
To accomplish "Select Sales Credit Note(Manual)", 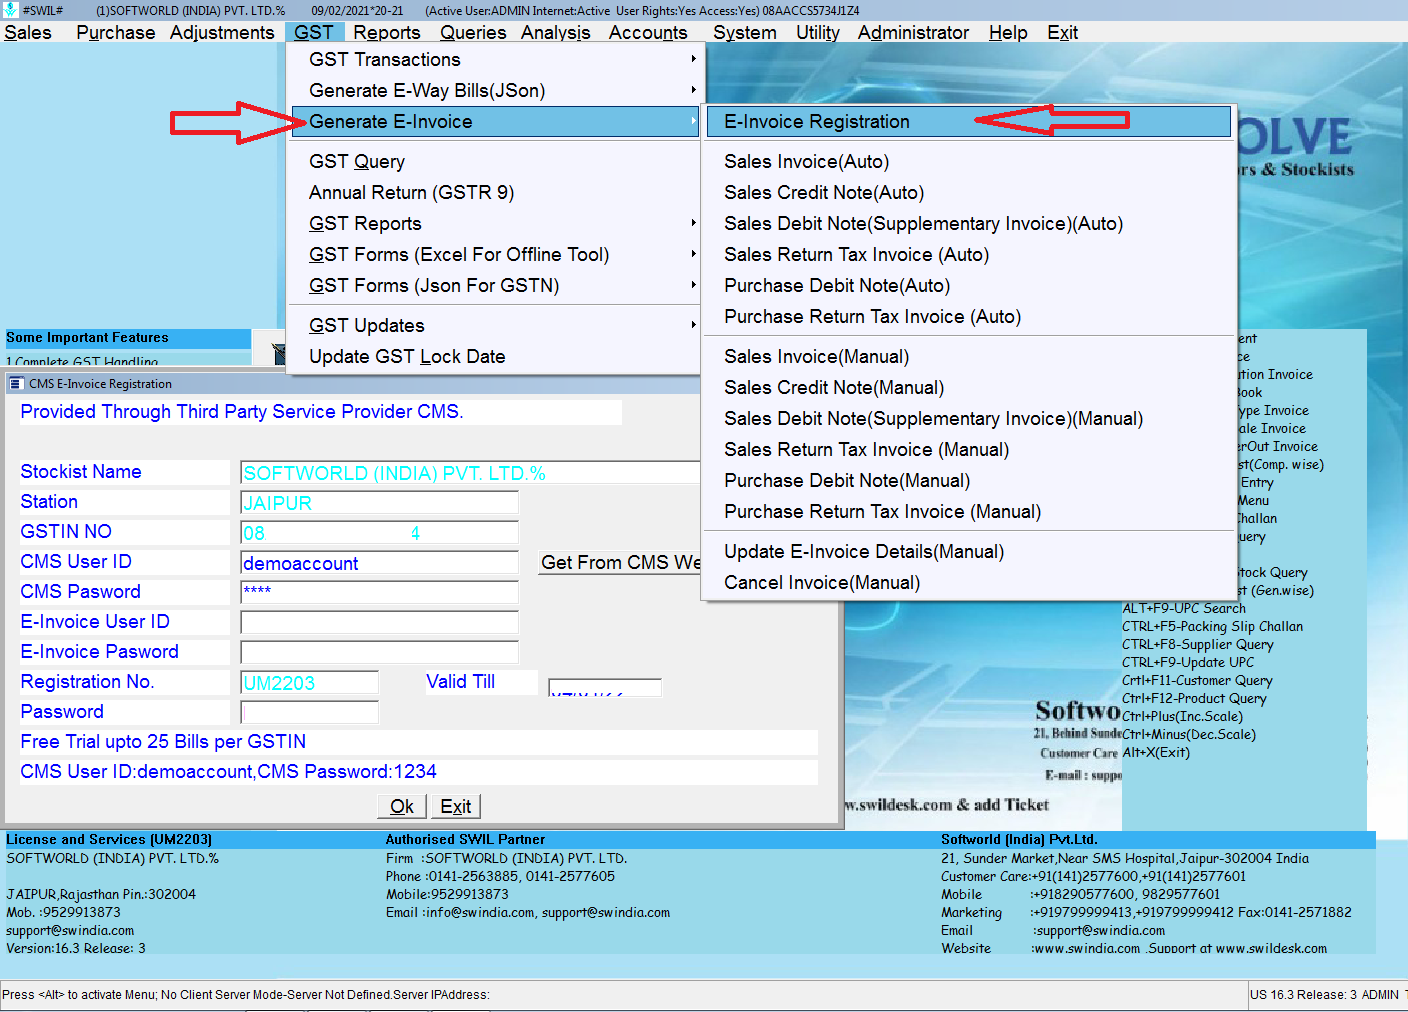I will click(969, 388).
